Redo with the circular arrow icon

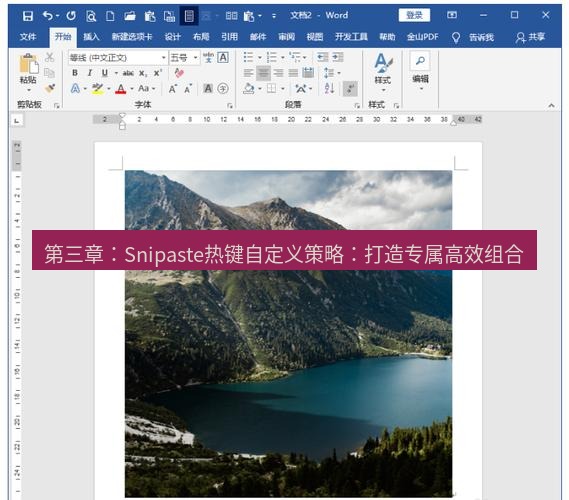pos(71,16)
